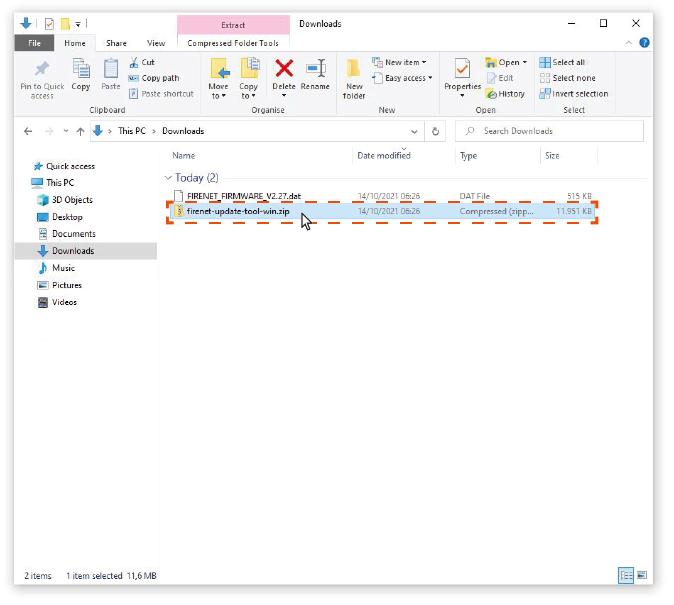Expand the New item dropdown
The image size is (674, 605).
[424, 62]
